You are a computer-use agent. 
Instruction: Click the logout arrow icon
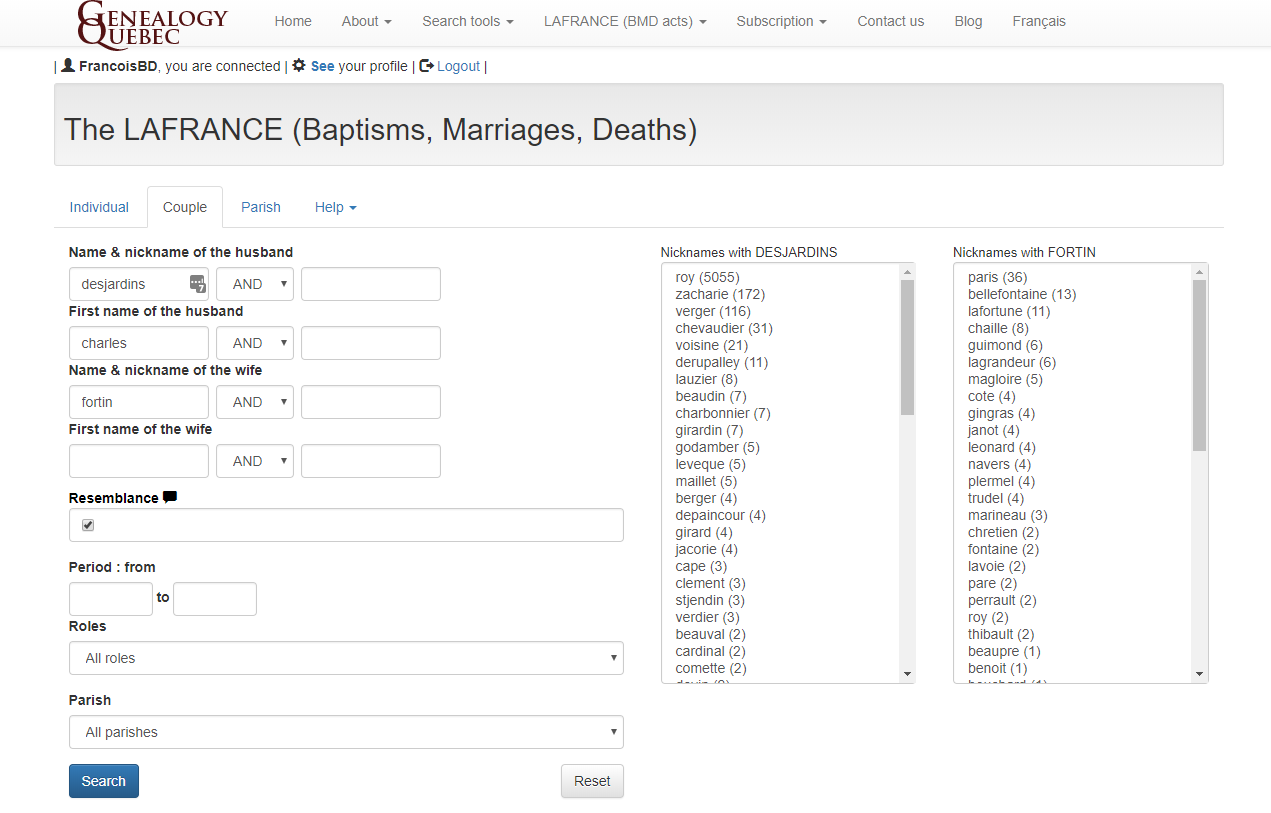pyautogui.click(x=426, y=65)
